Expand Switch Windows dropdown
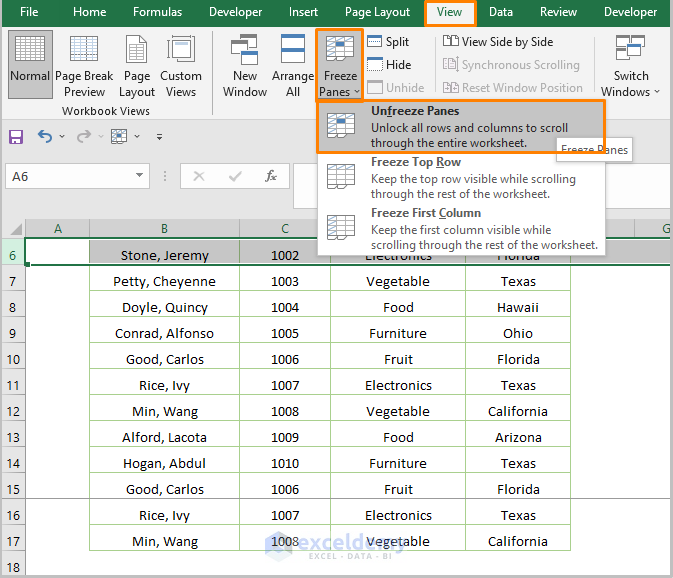 (x=630, y=67)
